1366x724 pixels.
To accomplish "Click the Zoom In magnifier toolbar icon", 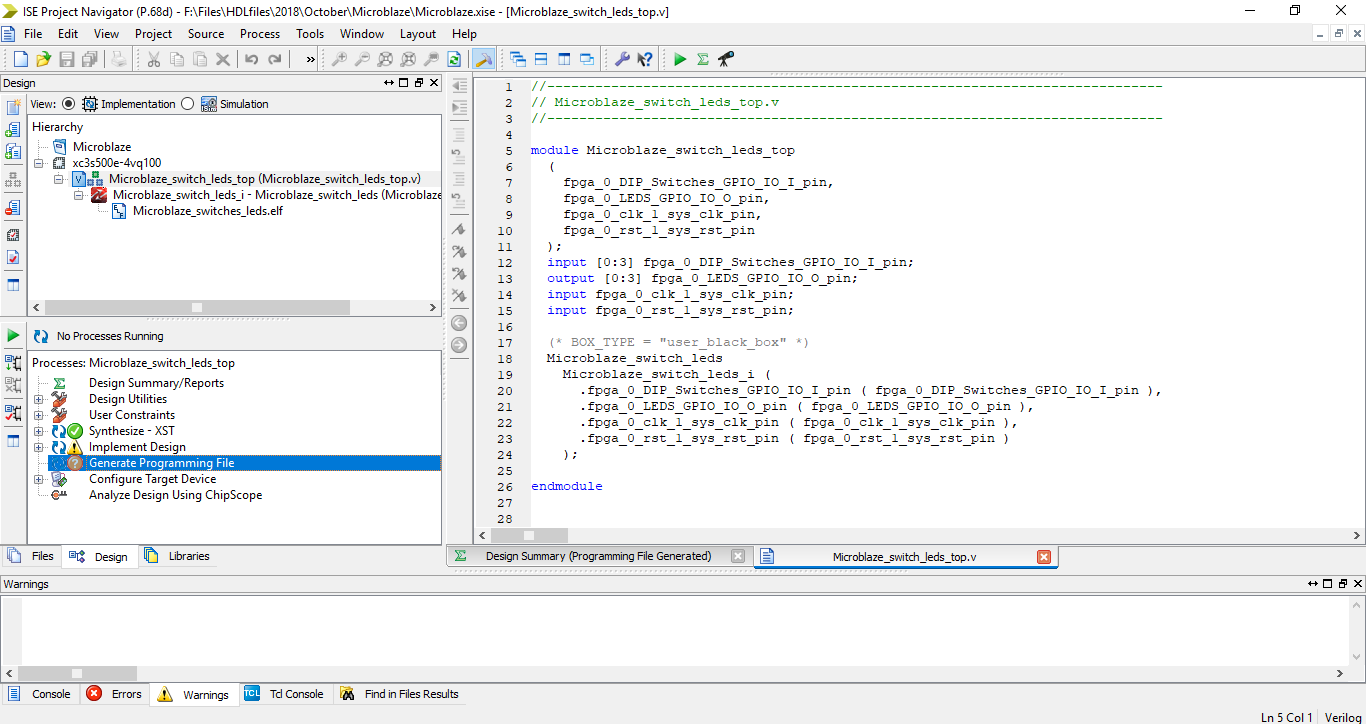I will [x=339, y=59].
